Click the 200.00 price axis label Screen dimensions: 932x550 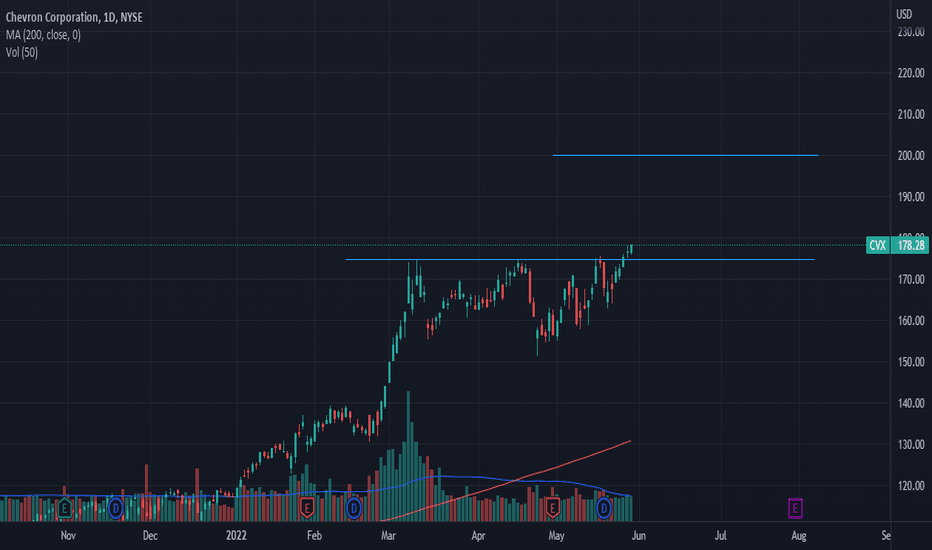[x=911, y=155]
